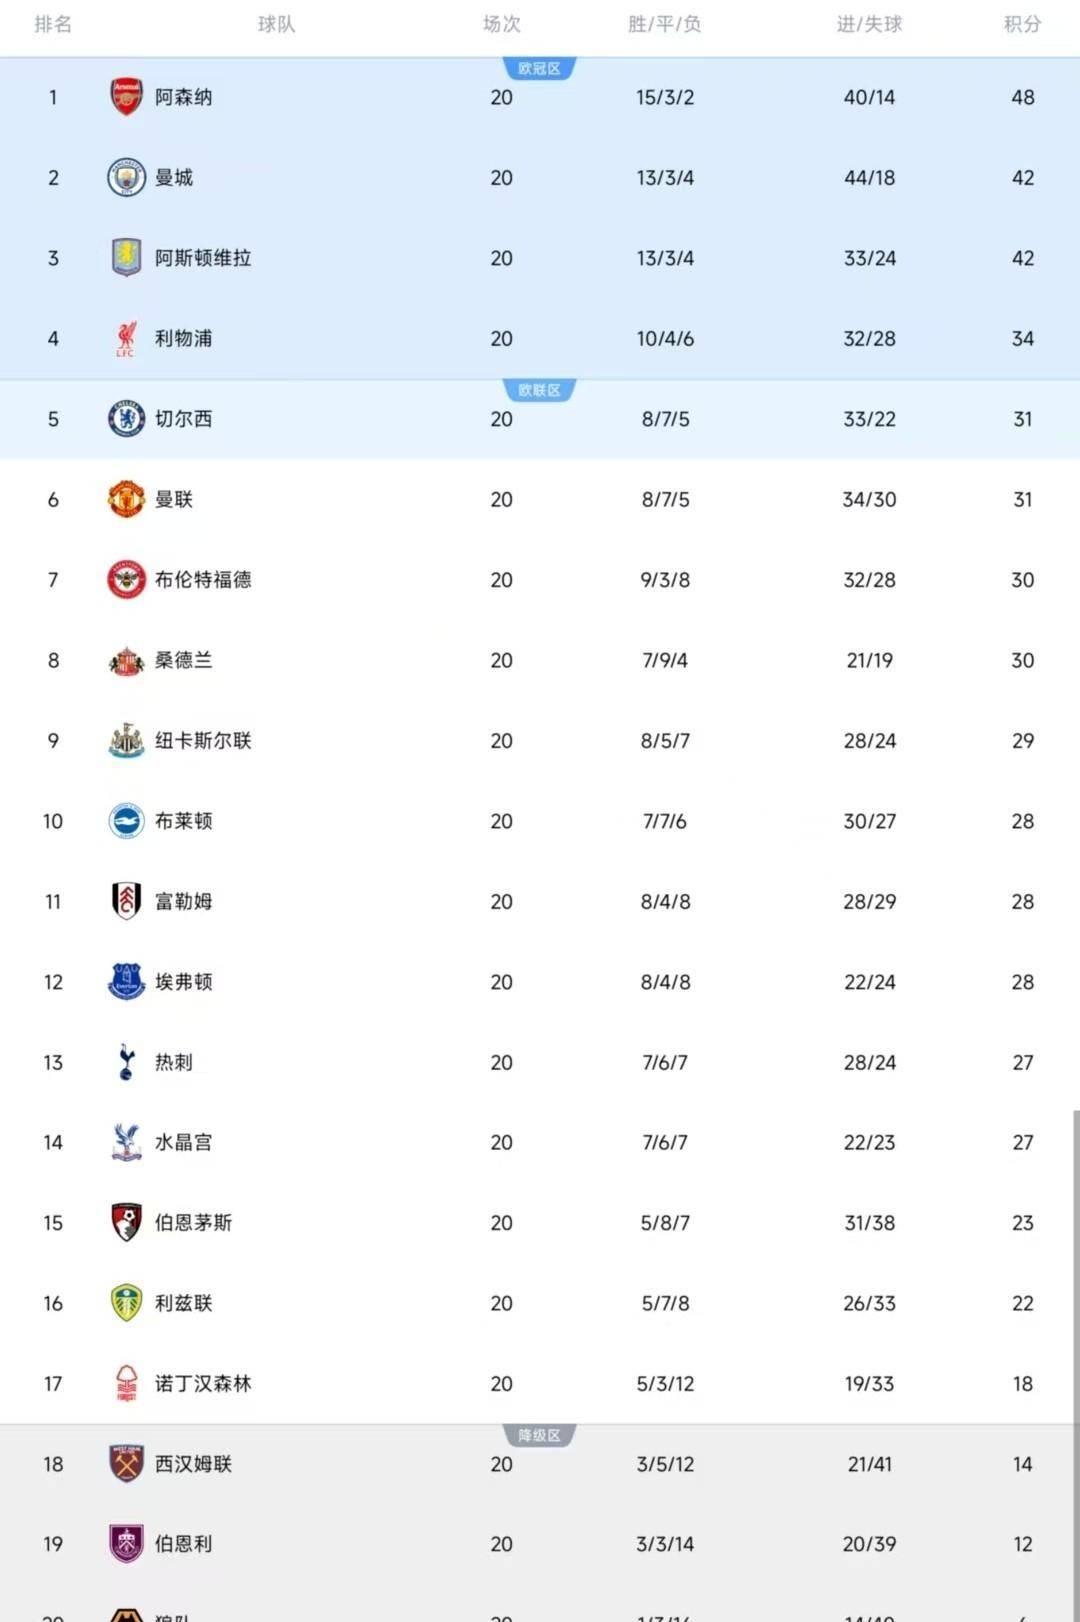The height and width of the screenshot is (1622, 1080).
Task: Click the Manchester United crest icon
Action: coord(126,499)
